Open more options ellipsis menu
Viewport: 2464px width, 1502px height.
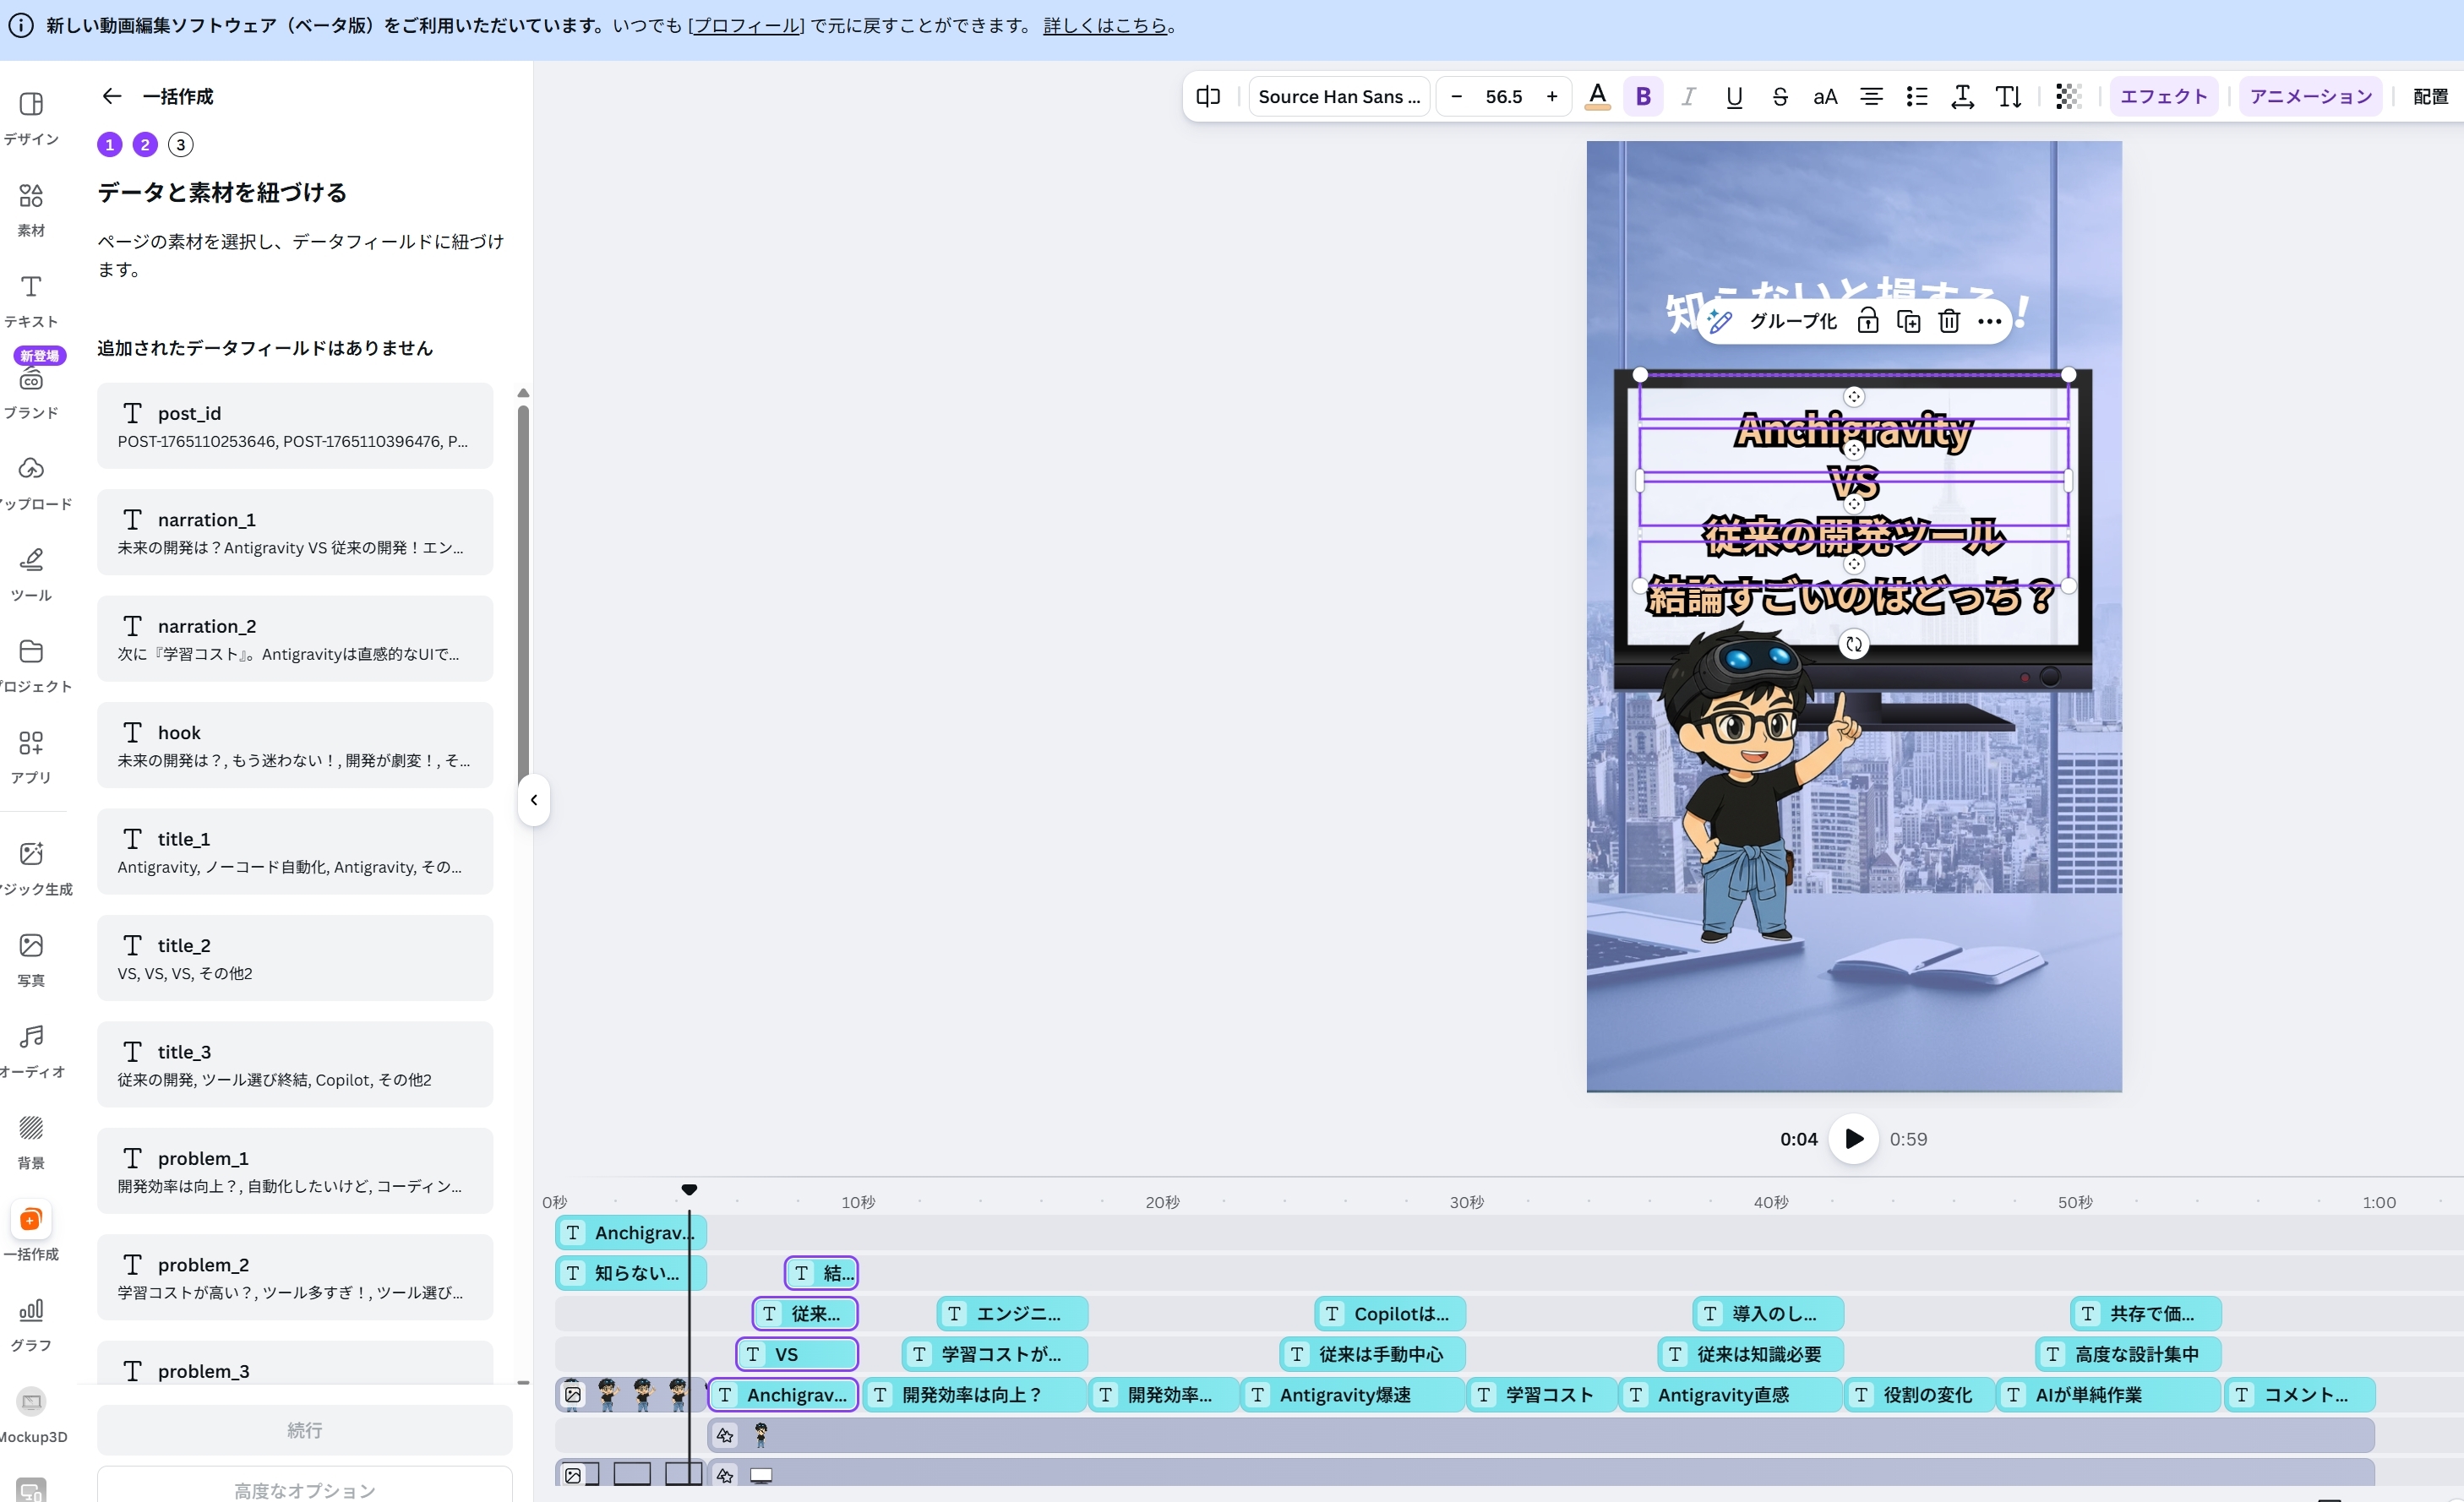tap(1989, 321)
